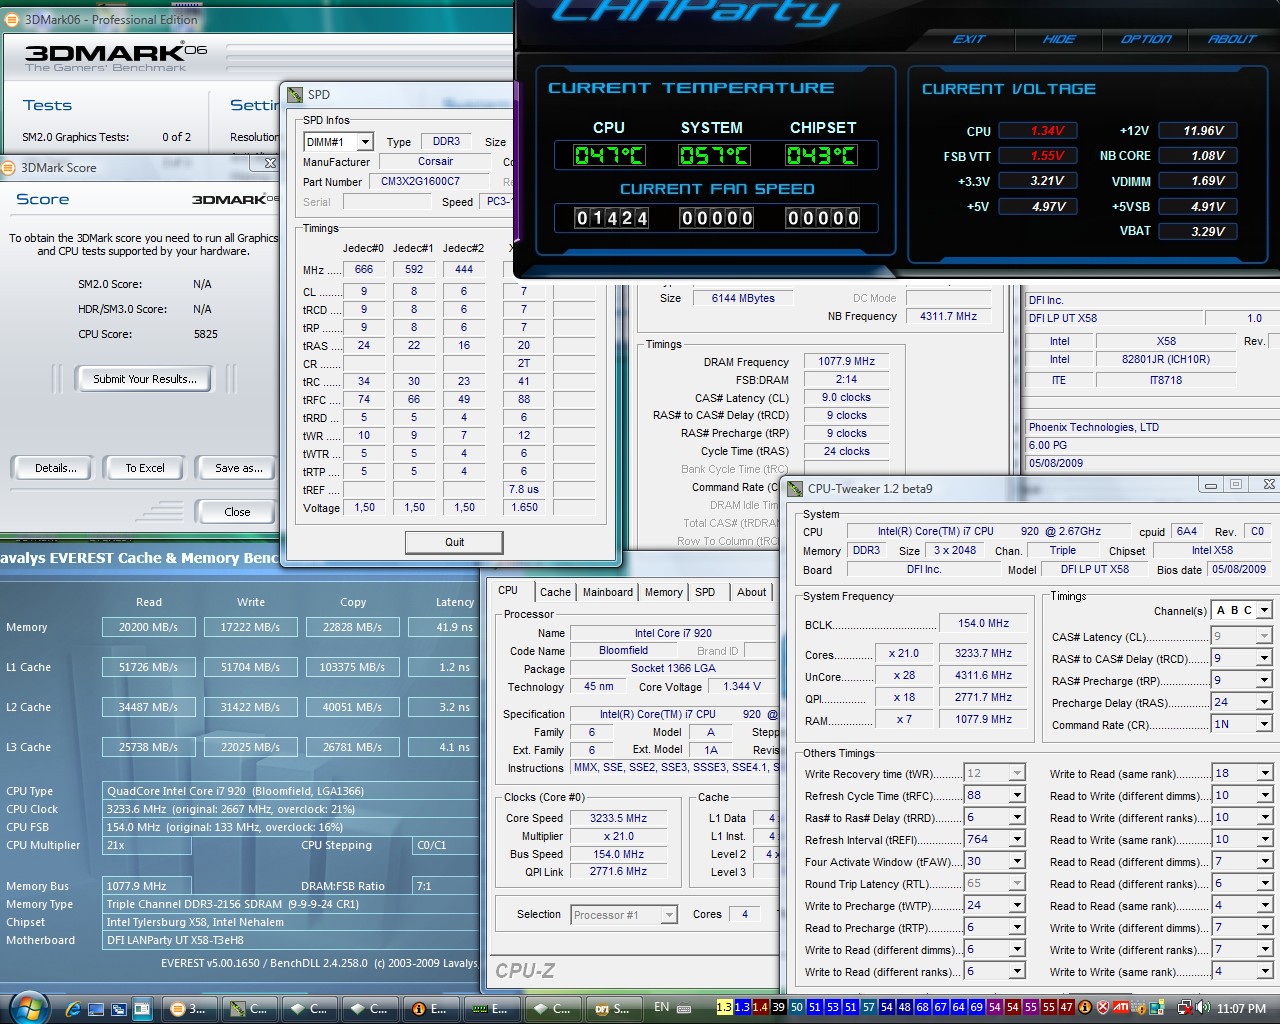Click the orange EVEREST info tray icon
Image resolution: width=1280 pixels, height=1024 pixels.
[x=1085, y=1007]
